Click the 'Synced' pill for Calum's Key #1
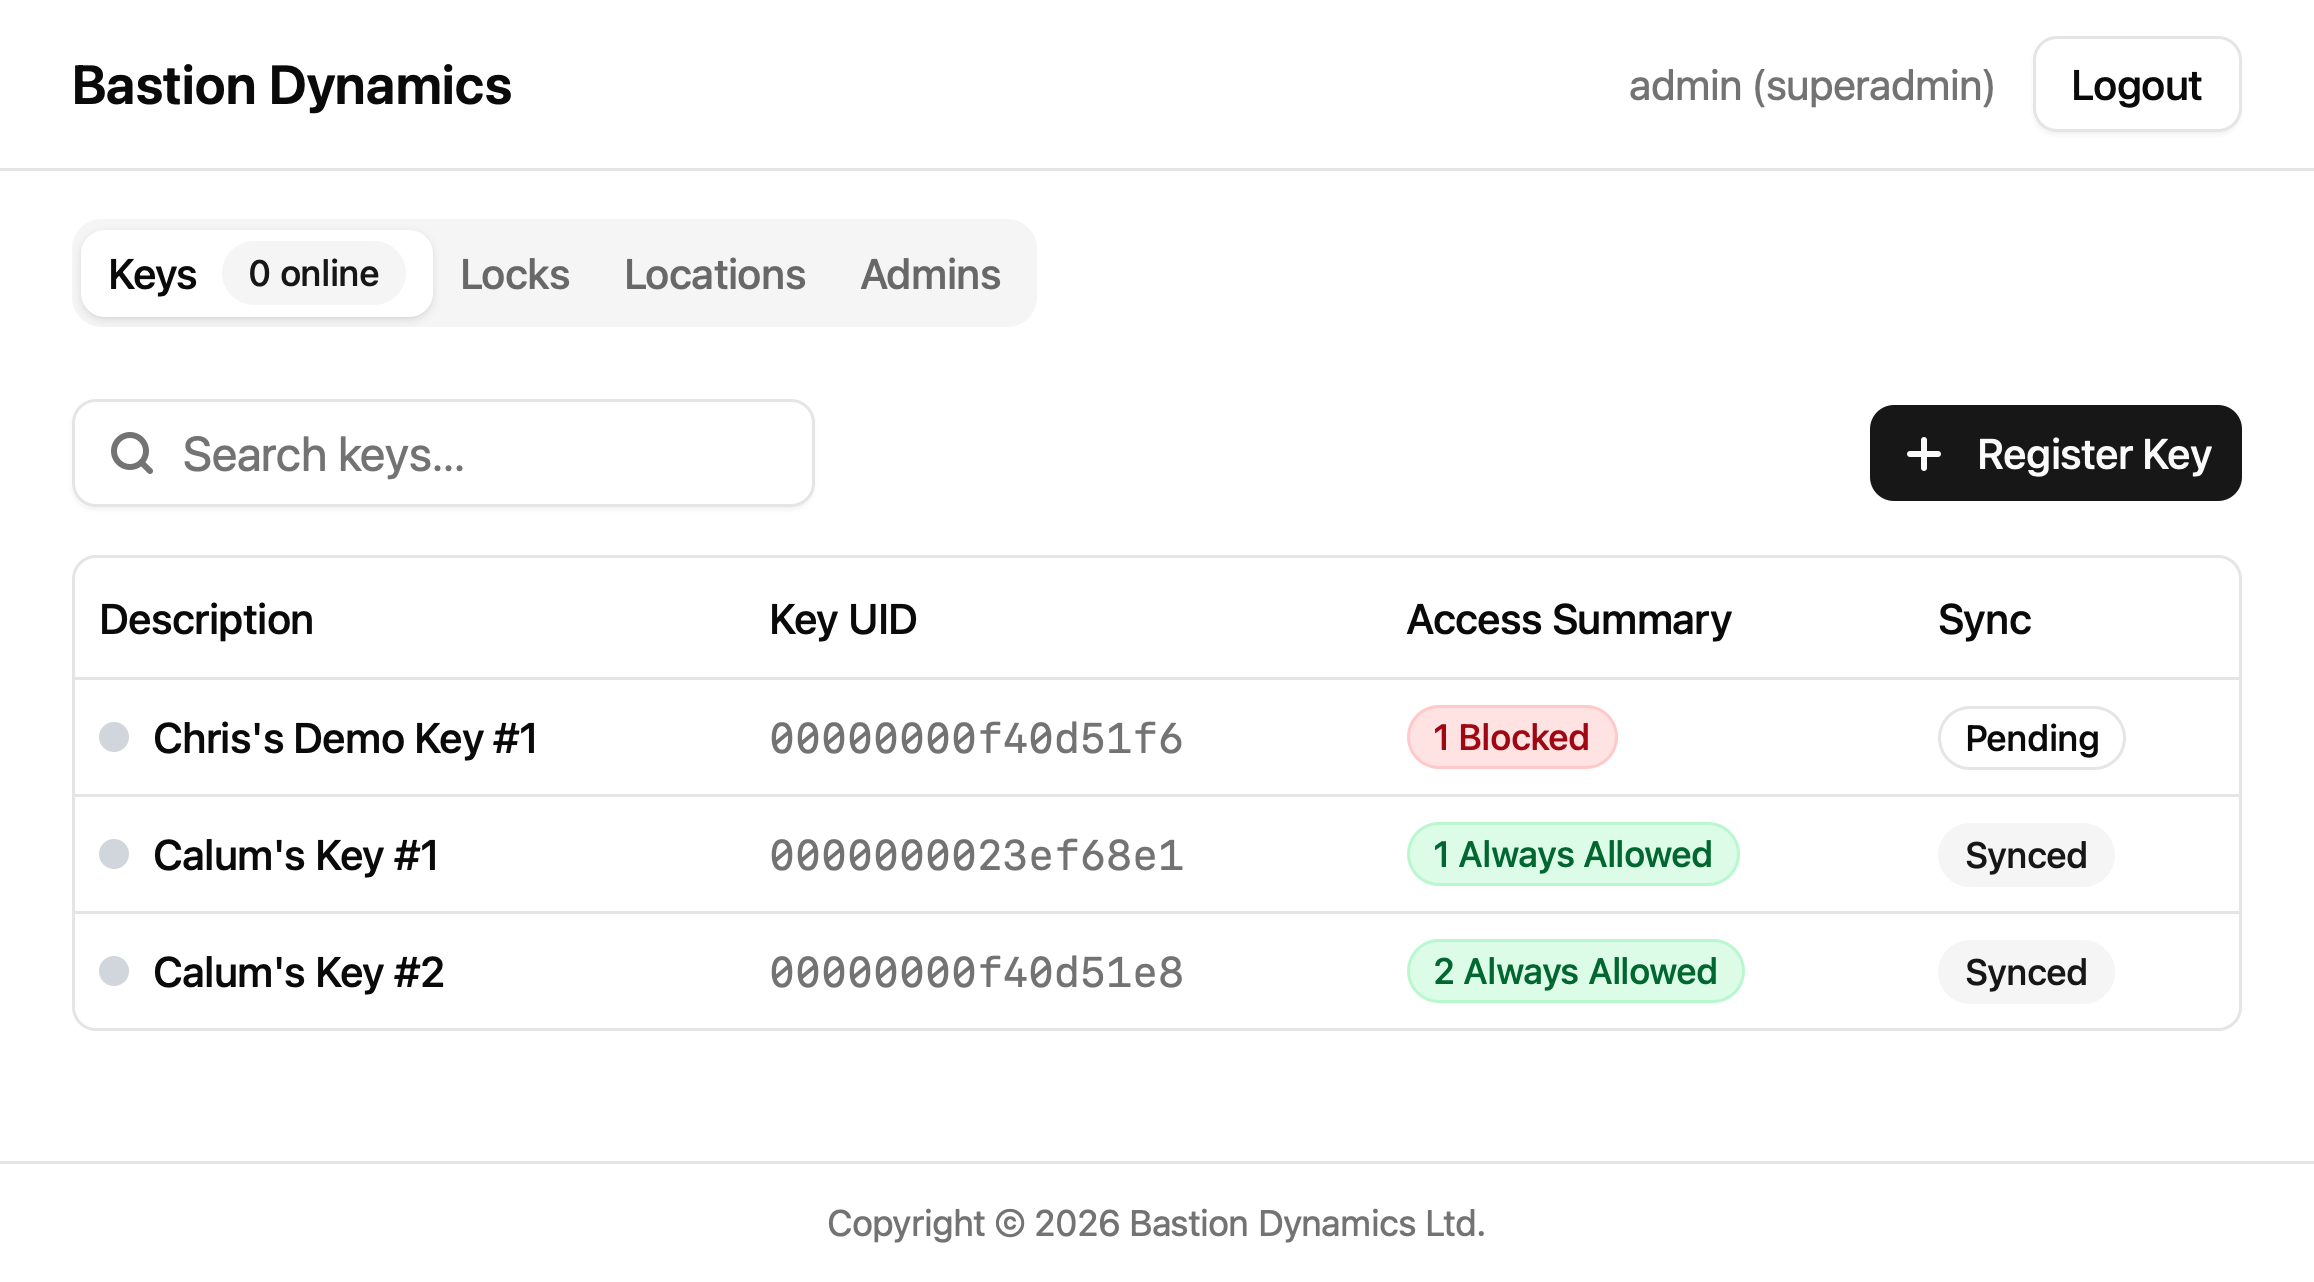Viewport: 2314px width, 1282px height. point(2025,855)
